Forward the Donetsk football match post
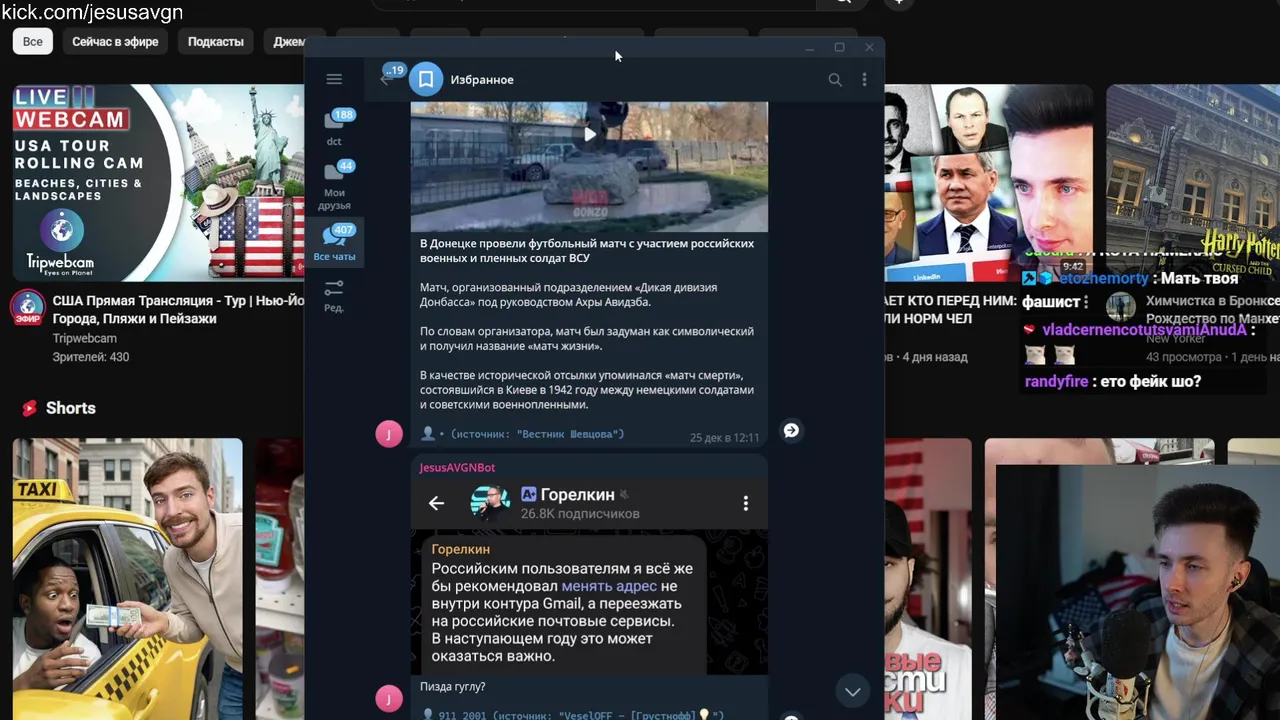 (x=791, y=430)
